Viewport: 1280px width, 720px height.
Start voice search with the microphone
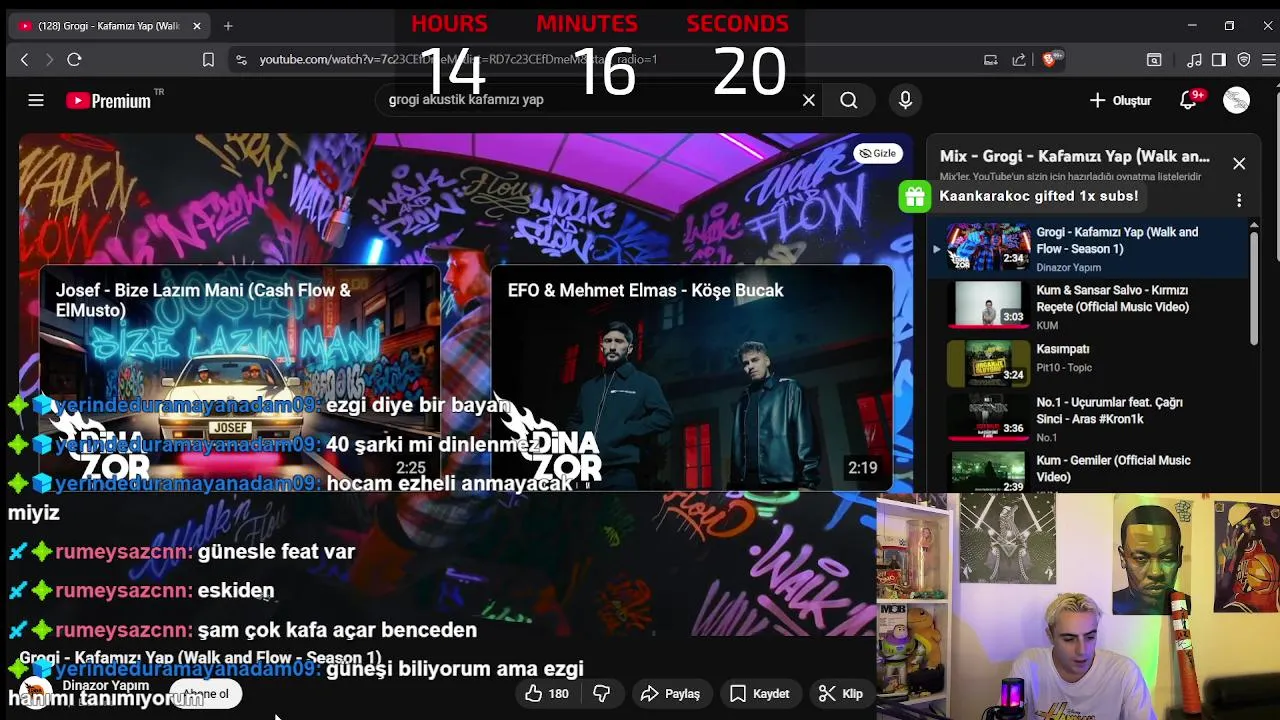click(x=905, y=100)
